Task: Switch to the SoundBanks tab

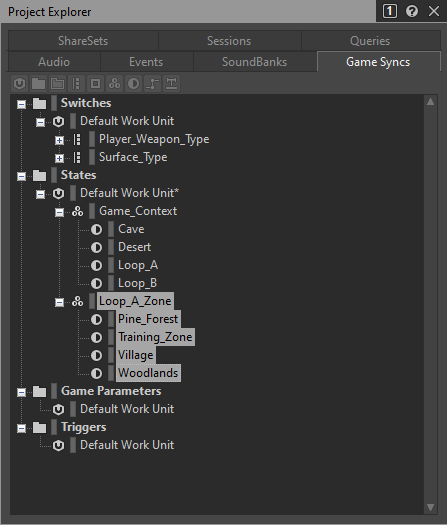Action: click(x=254, y=62)
